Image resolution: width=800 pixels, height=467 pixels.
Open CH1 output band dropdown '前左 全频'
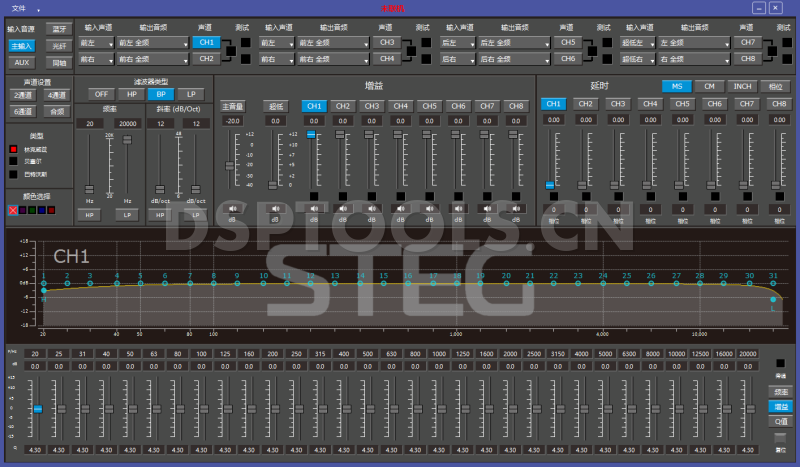pos(153,43)
